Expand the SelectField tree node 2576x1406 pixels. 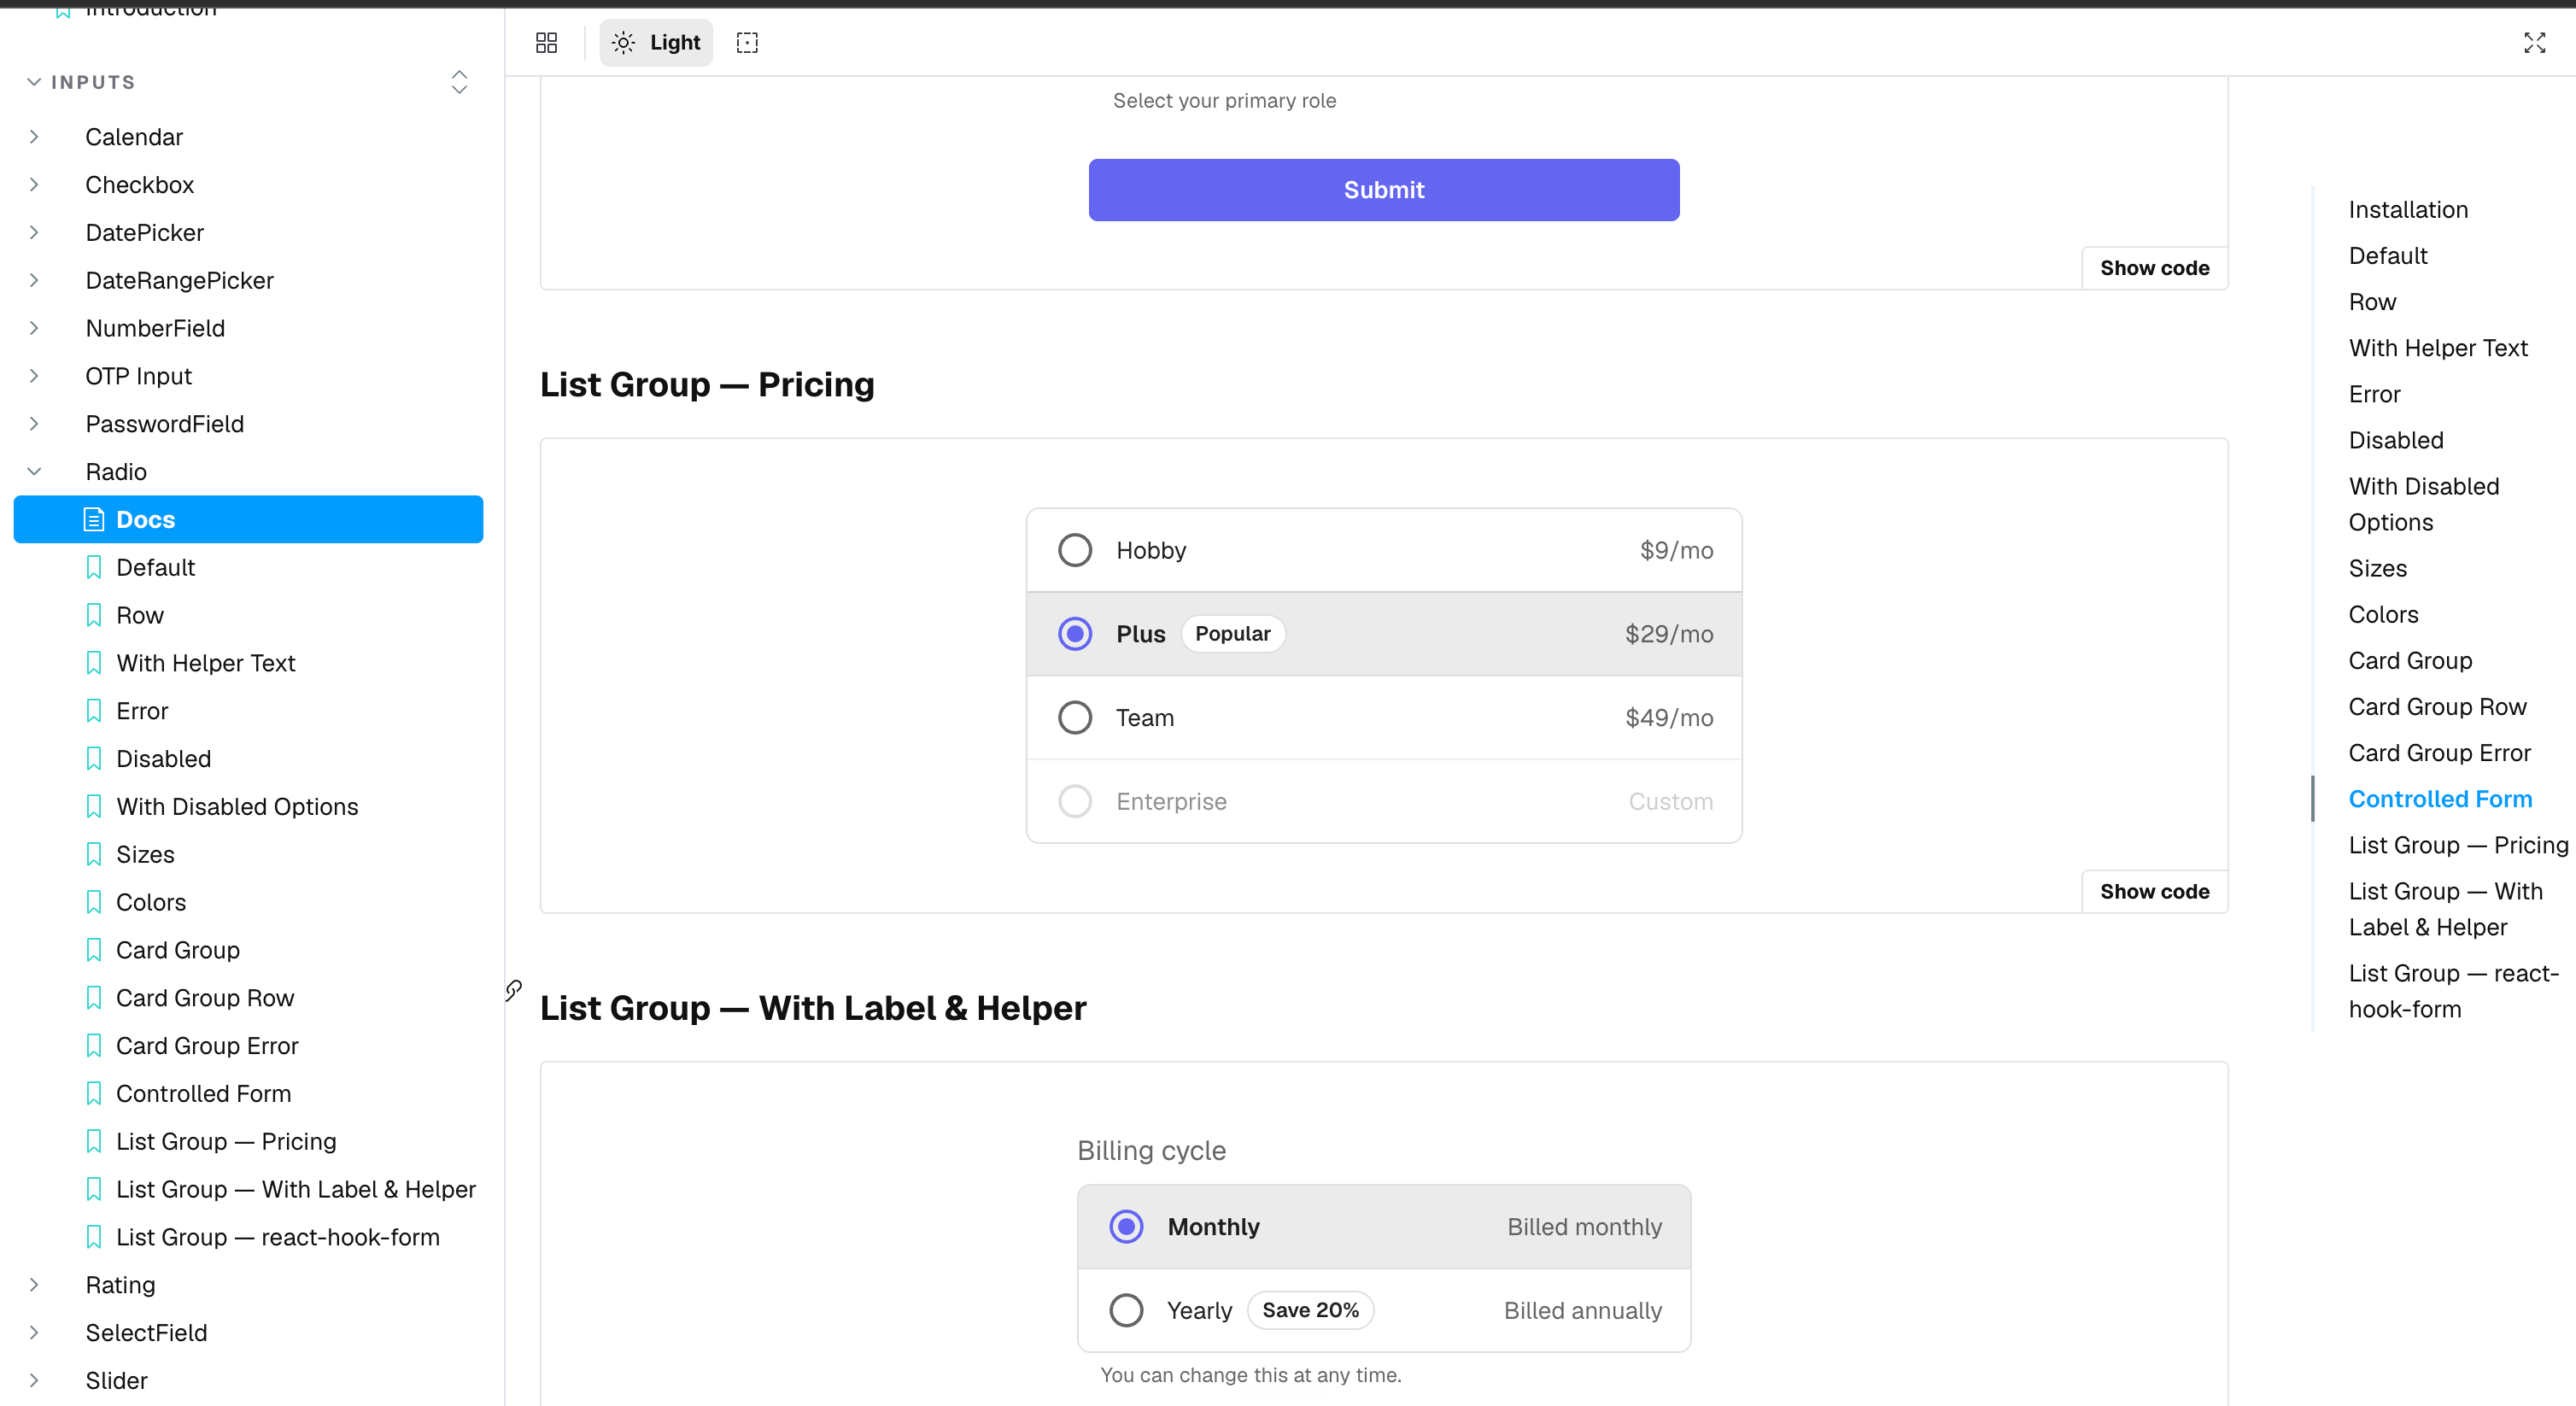click(x=34, y=1334)
